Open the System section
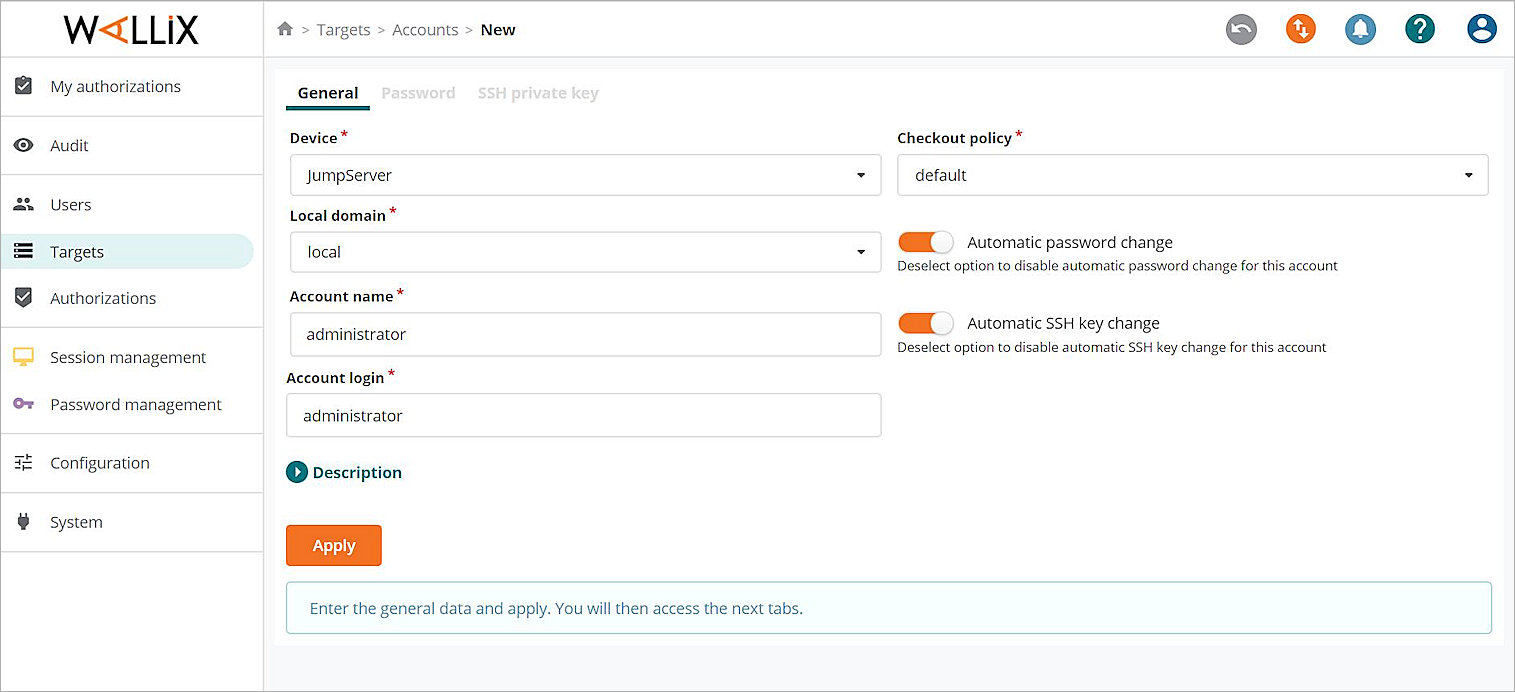The image size is (1515, 692). click(x=76, y=521)
